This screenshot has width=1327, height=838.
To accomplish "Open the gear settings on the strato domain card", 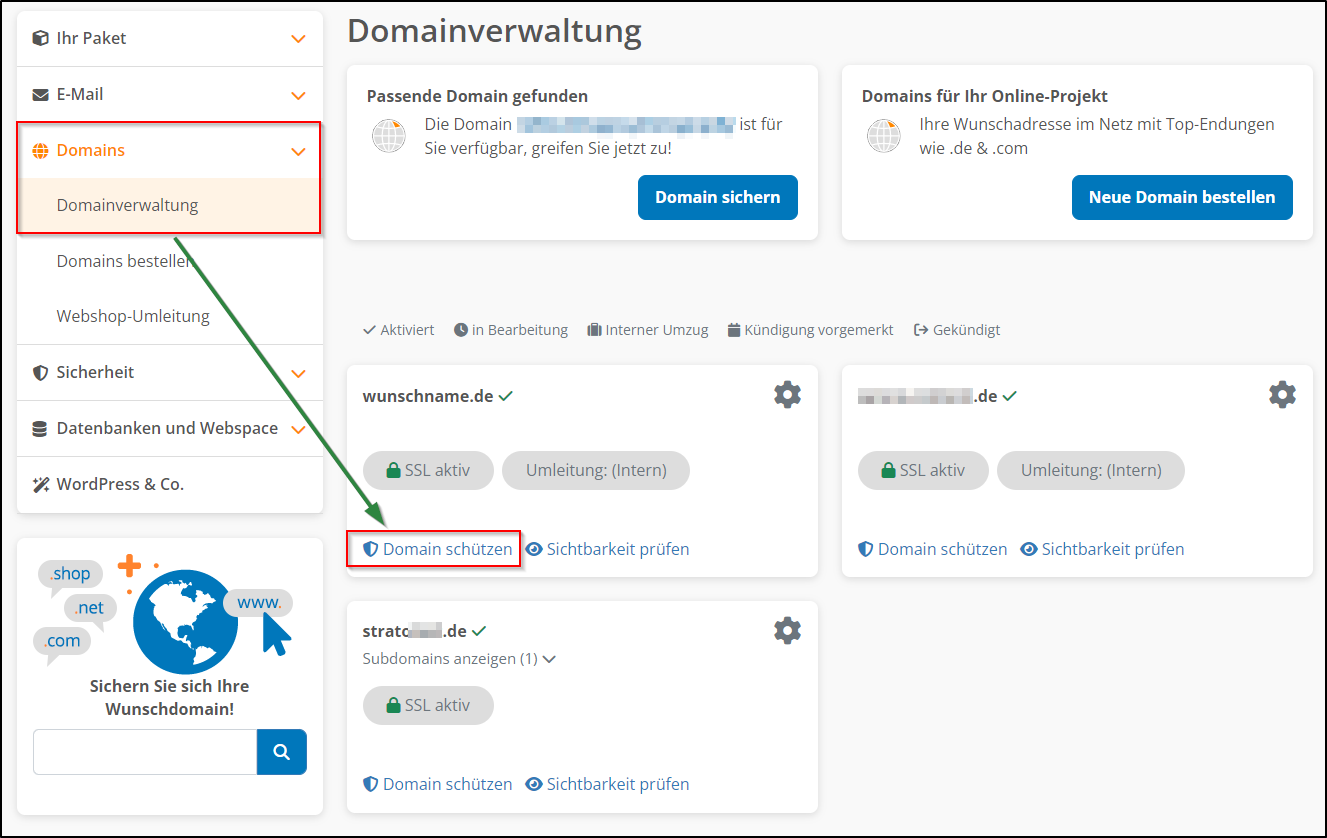I will 787,630.
